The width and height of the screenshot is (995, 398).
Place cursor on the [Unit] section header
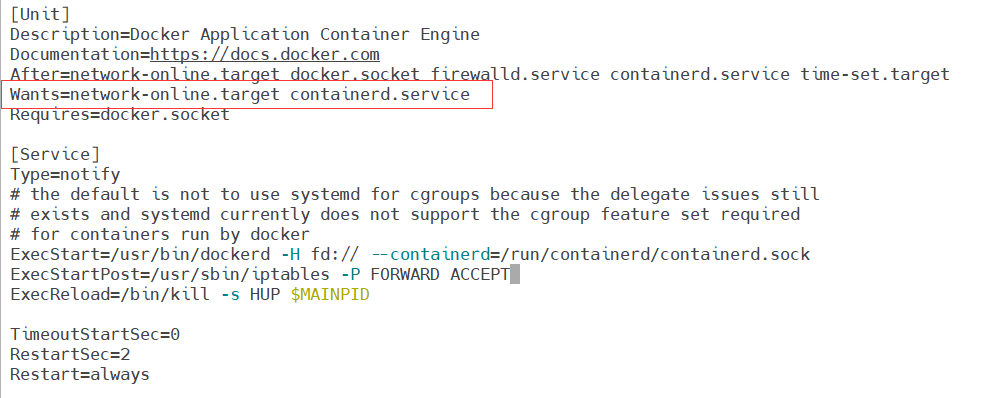click(40, 14)
